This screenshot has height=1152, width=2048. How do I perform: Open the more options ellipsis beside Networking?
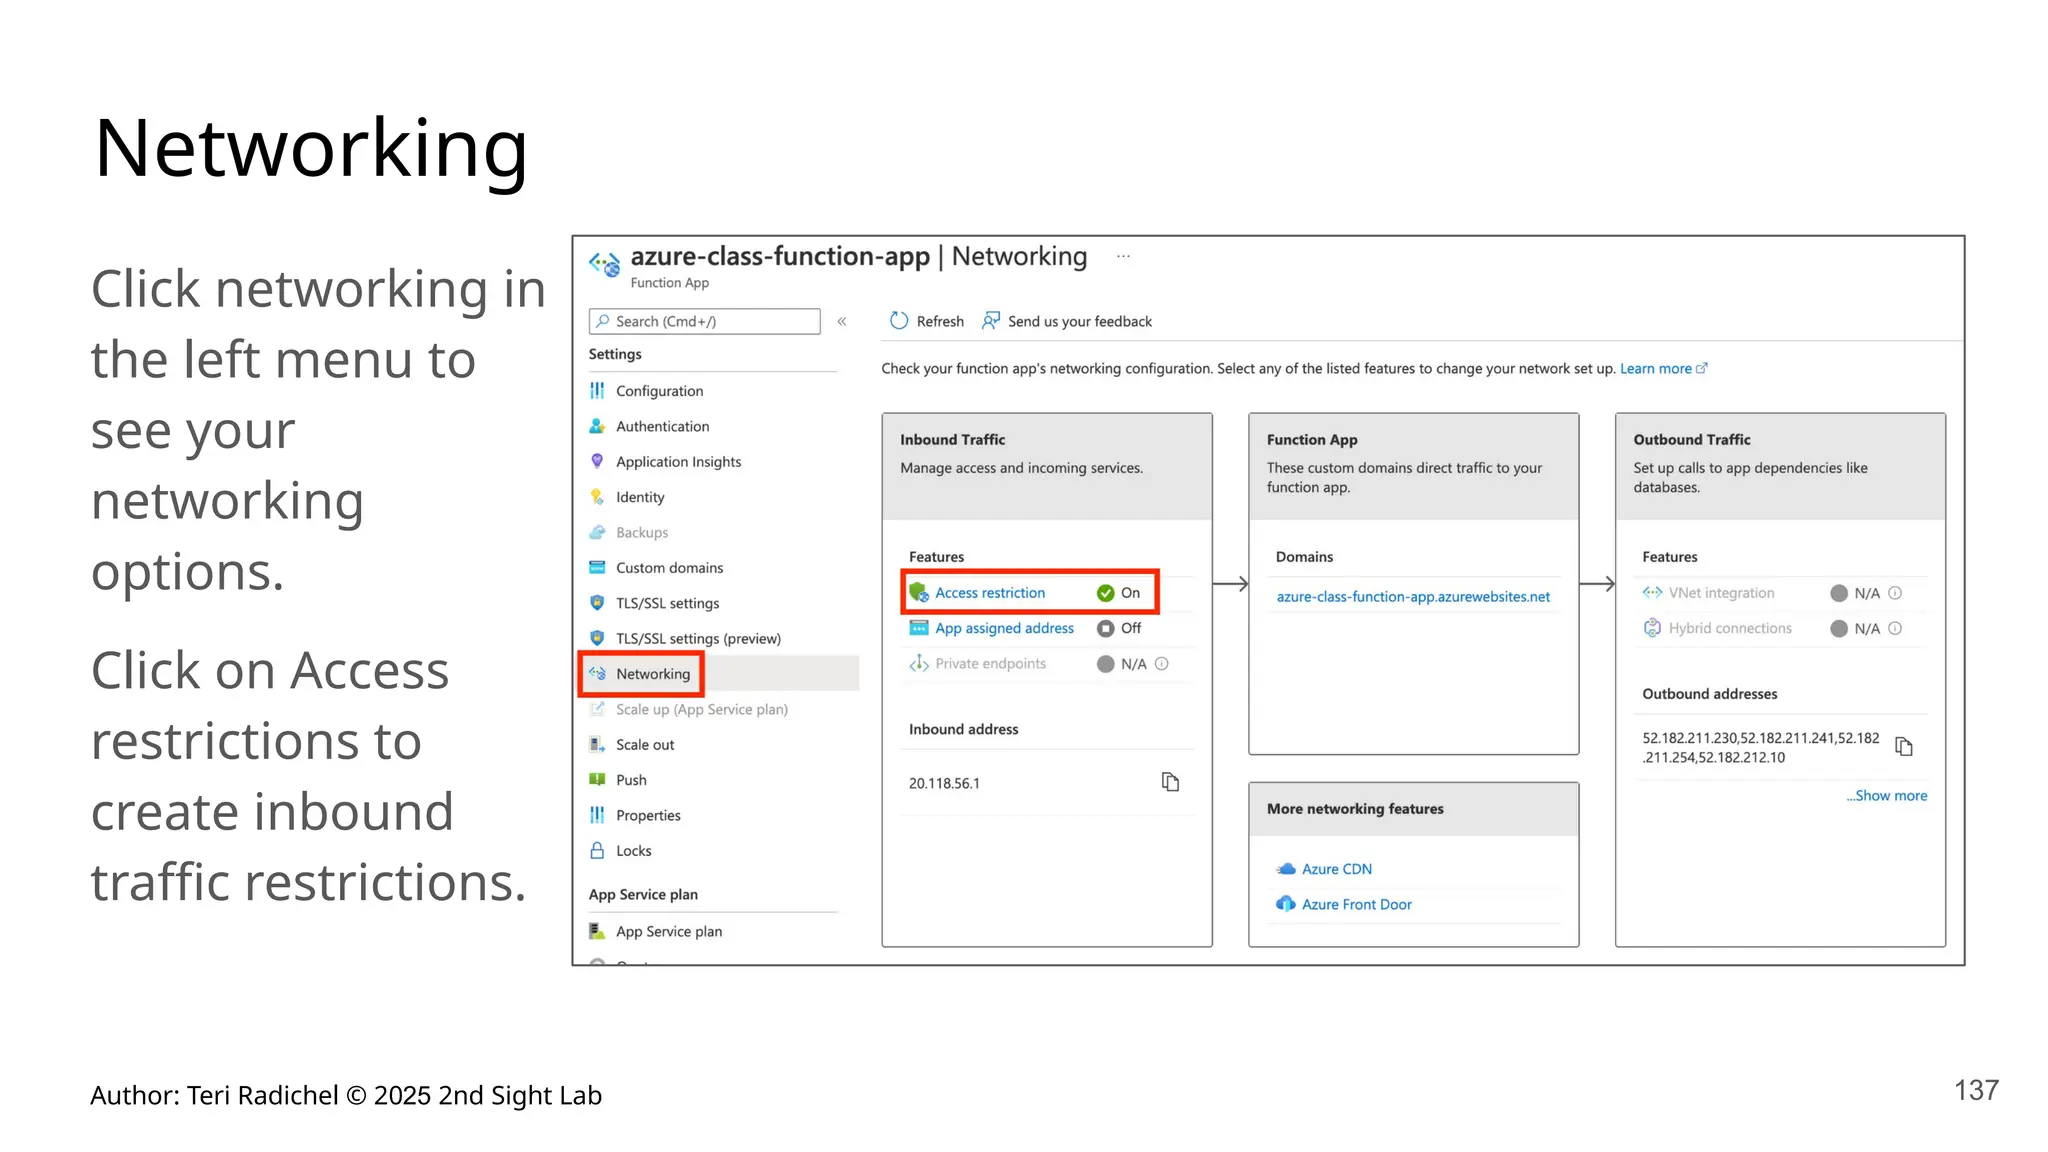(1124, 256)
